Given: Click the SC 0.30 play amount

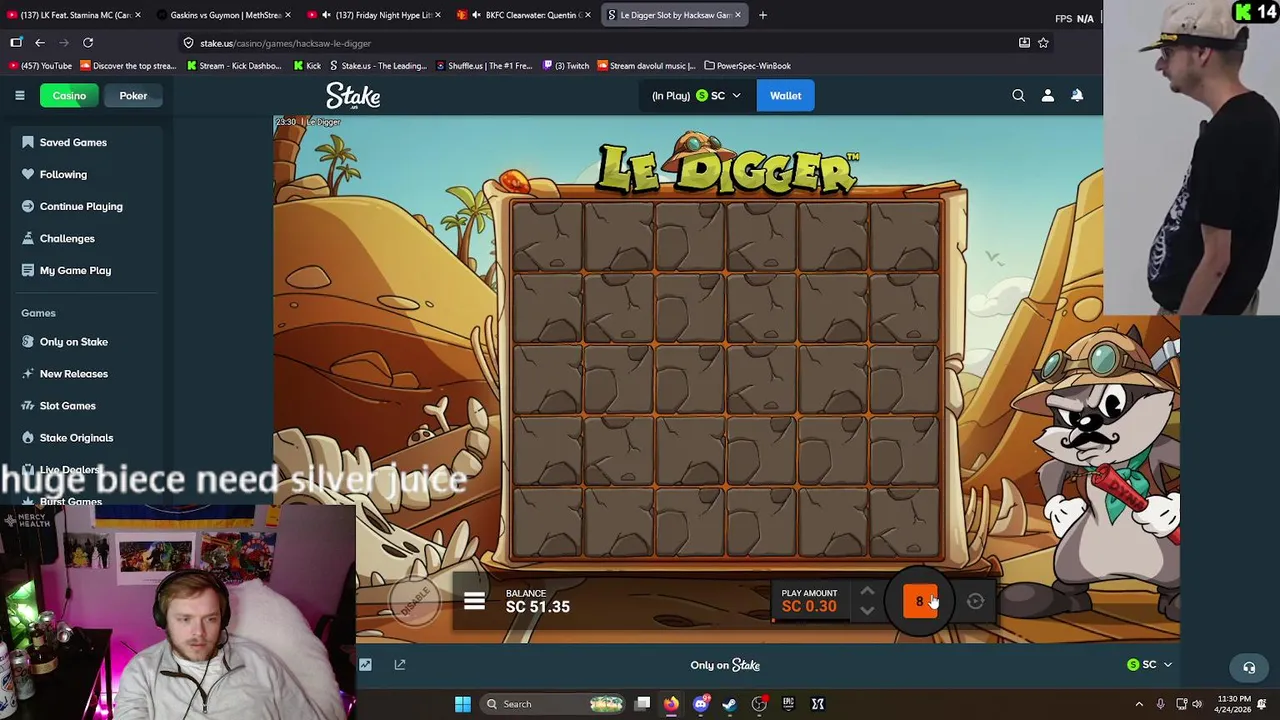Looking at the screenshot, I should [x=809, y=606].
